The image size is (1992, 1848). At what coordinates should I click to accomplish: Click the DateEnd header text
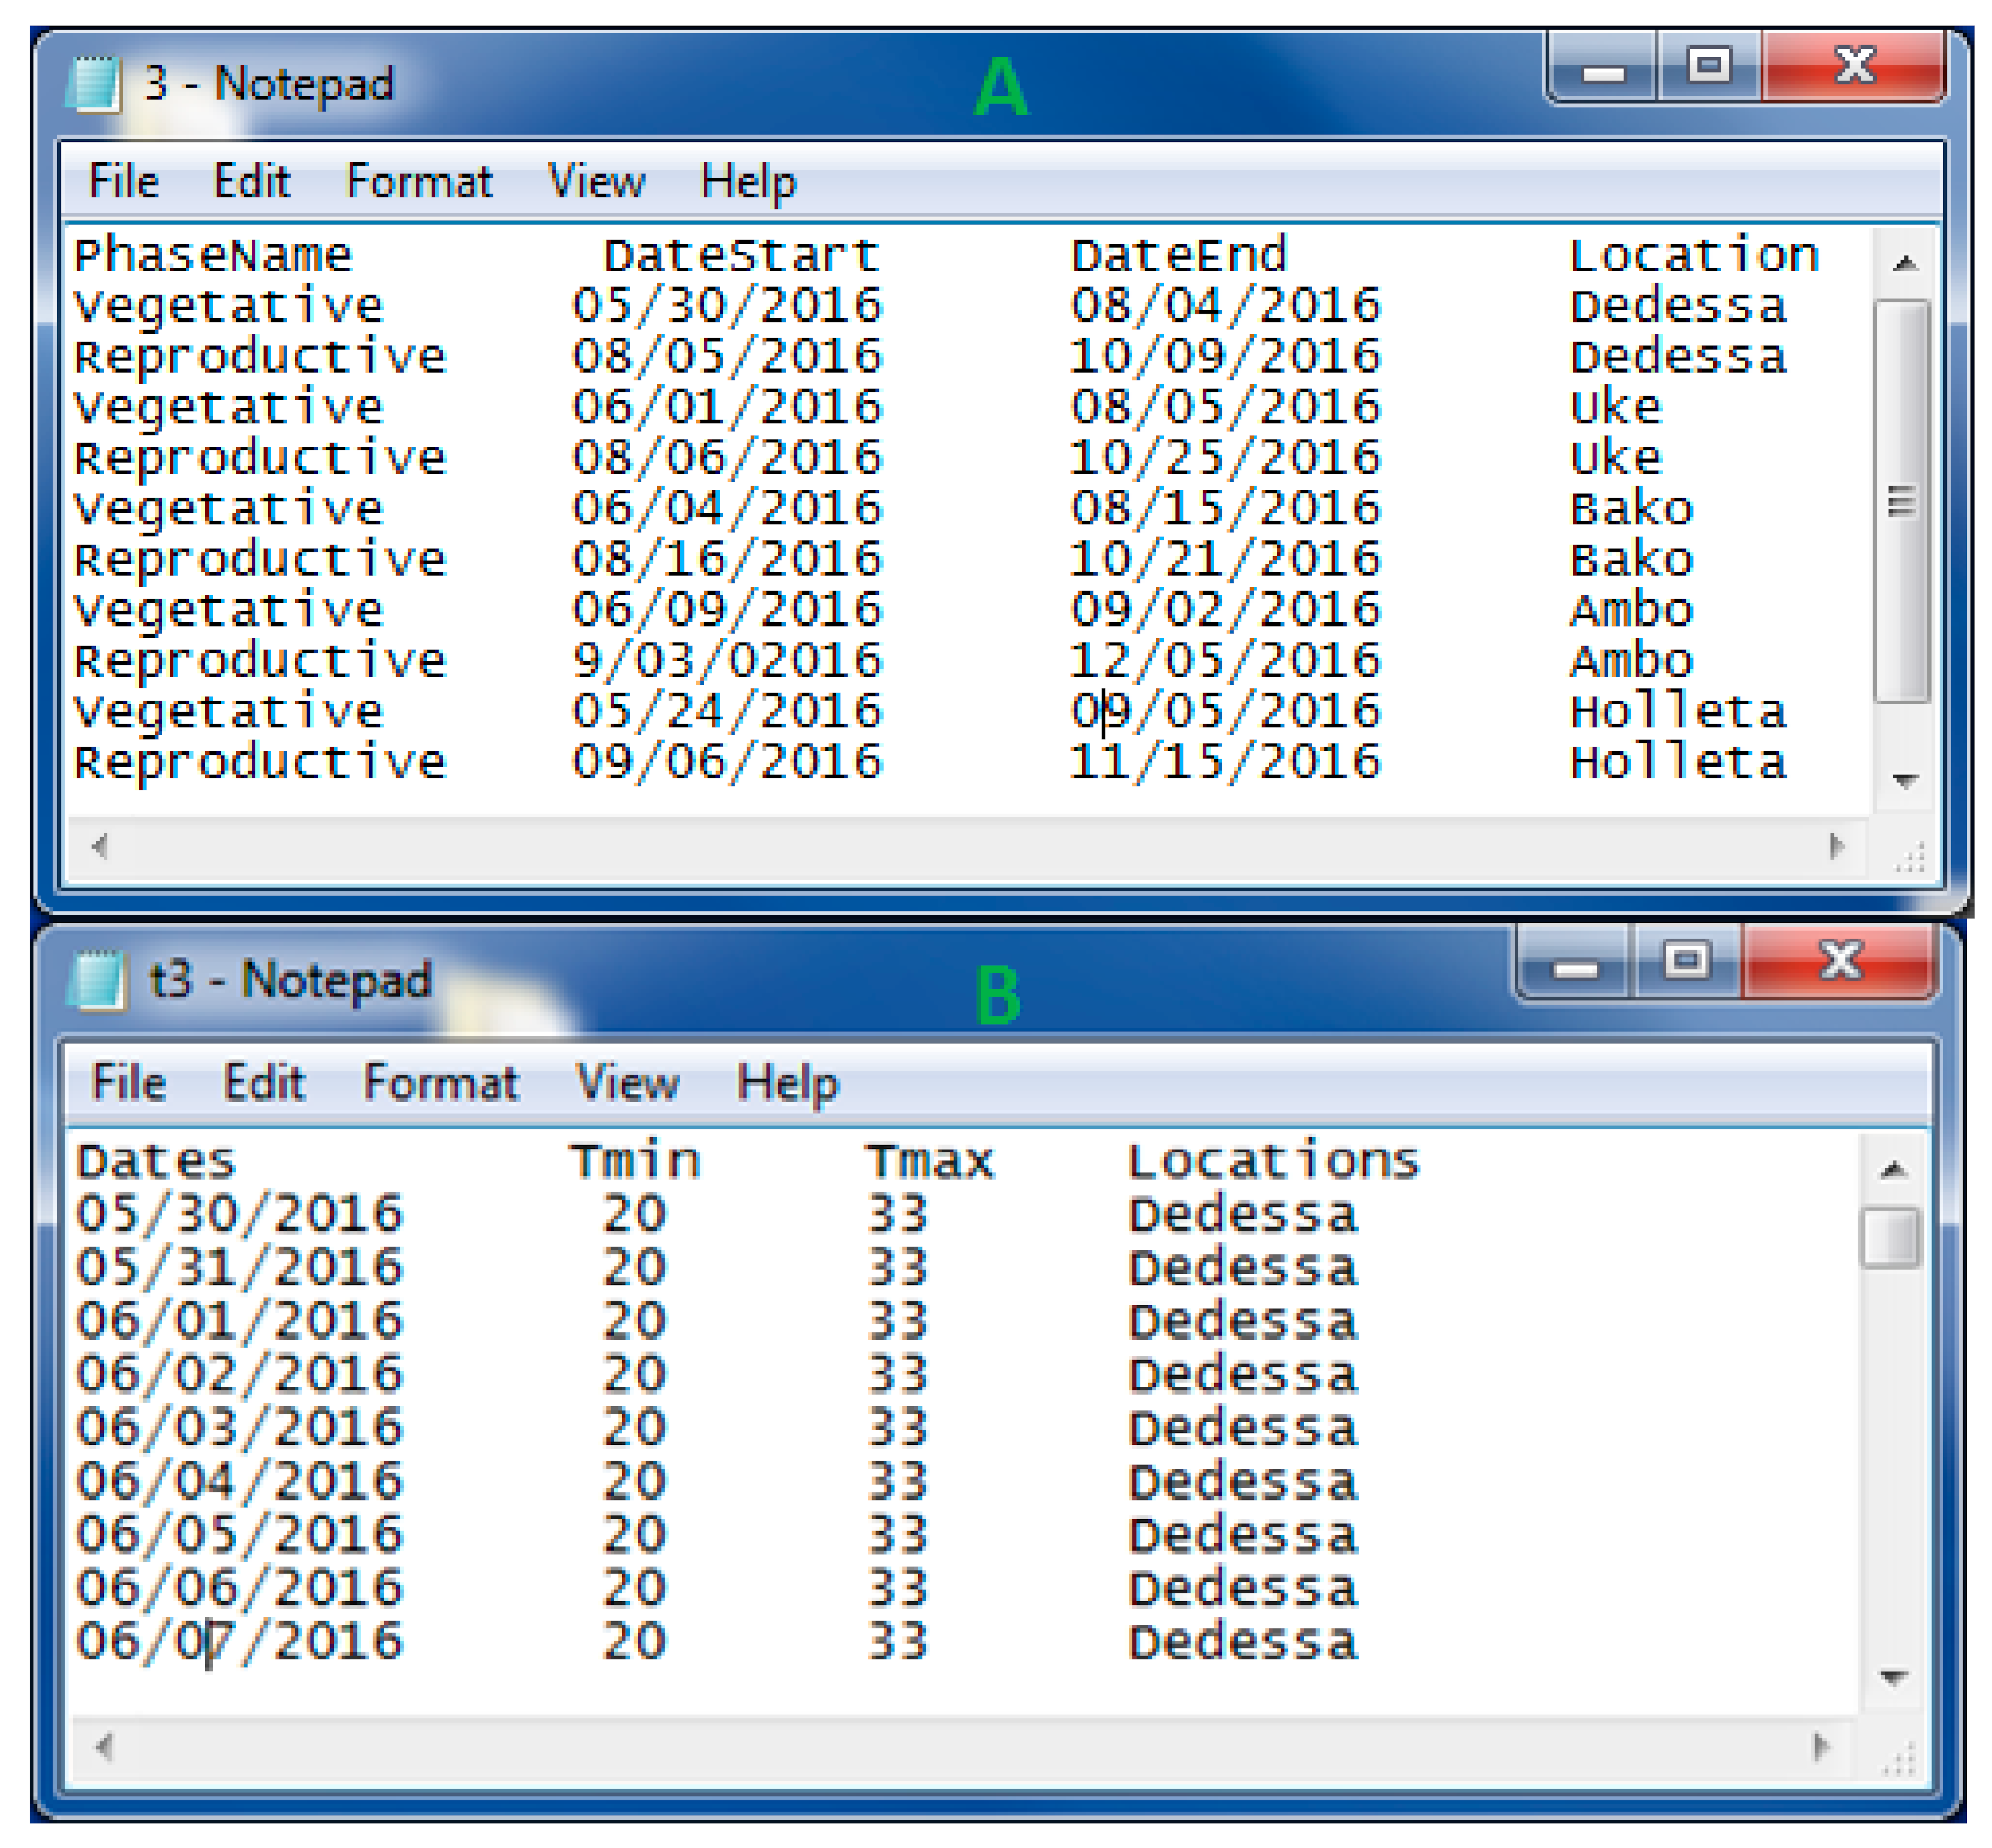coord(1179,256)
